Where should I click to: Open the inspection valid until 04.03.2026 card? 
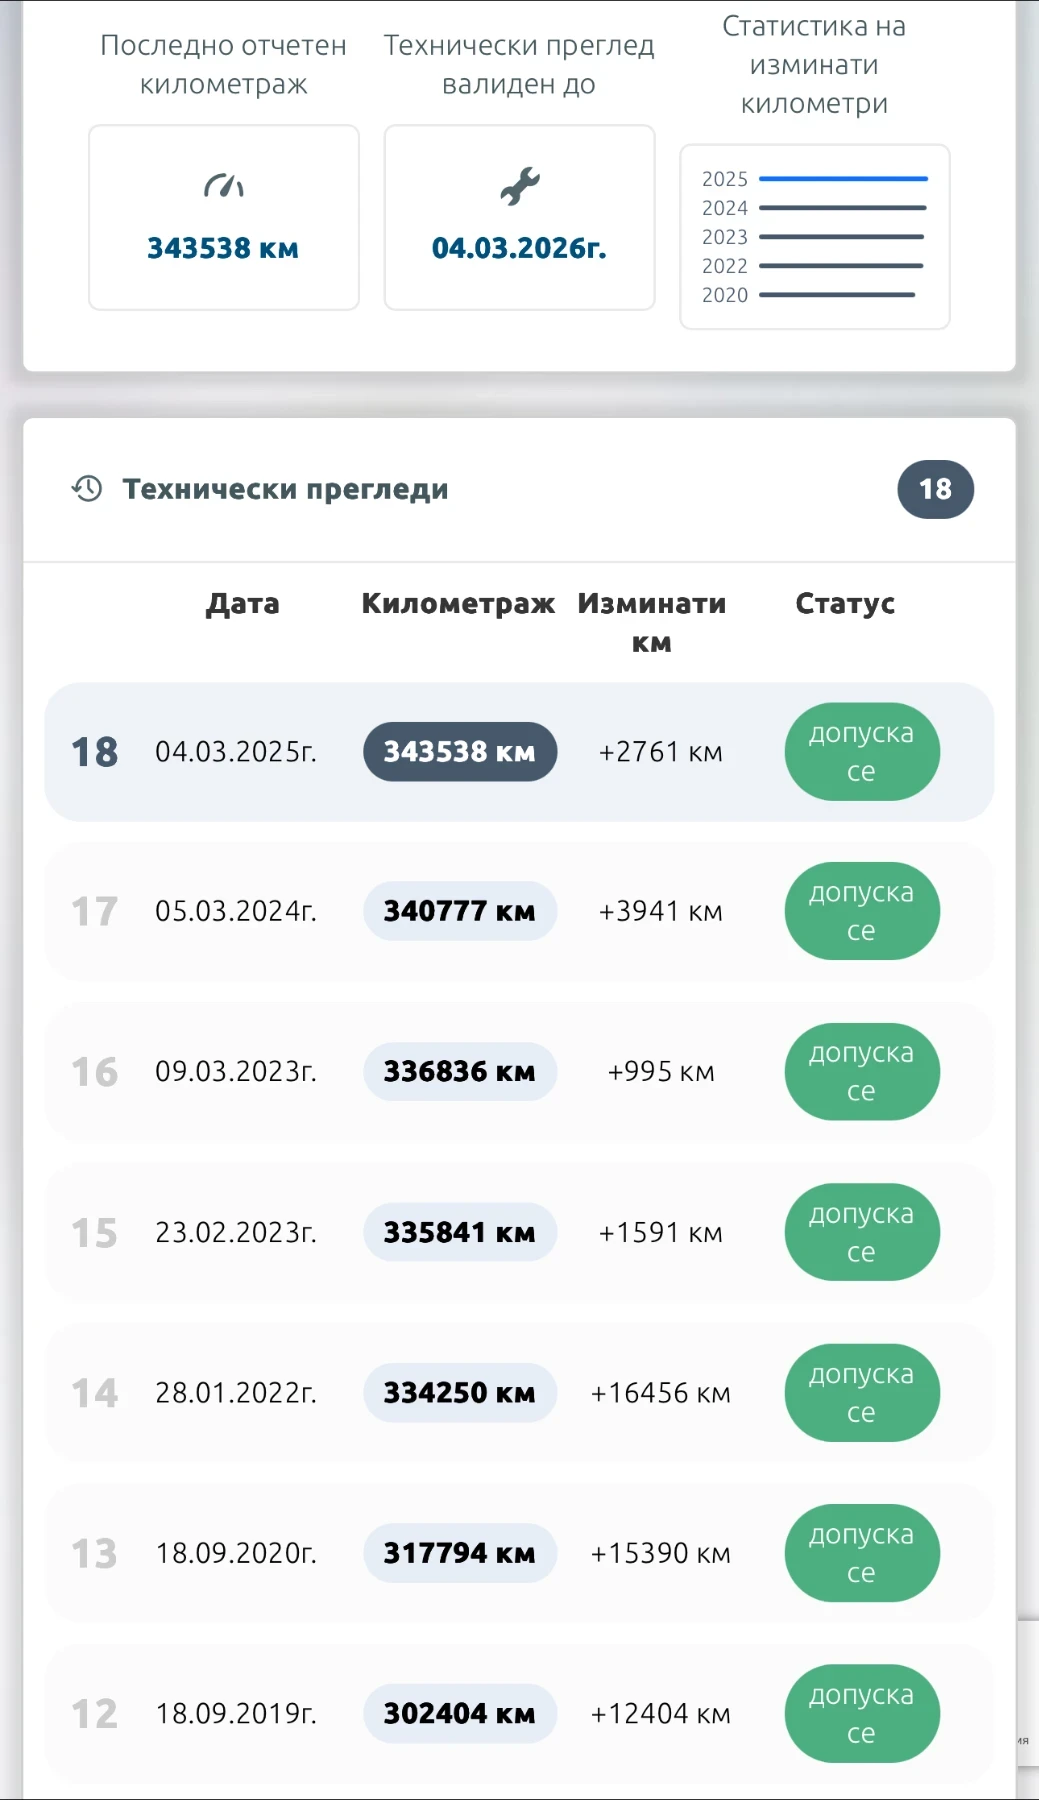[x=520, y=218]
